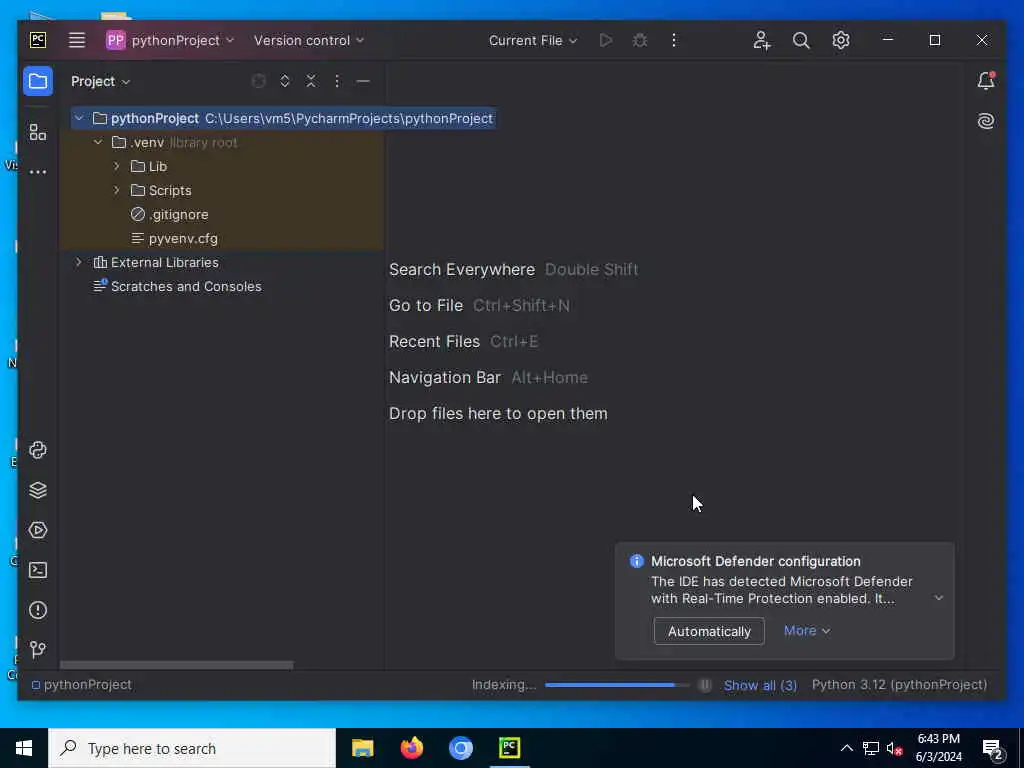Open the Notifications bell icon
The height and width of the screenshot is (768, 1024).
tap(985, 81)
